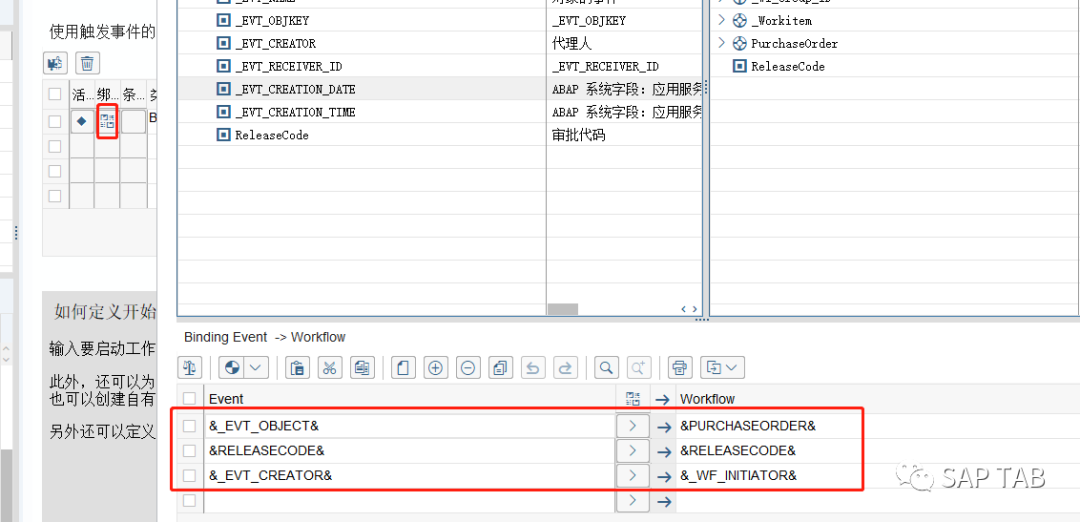Click element icon beside _EVT_CREATION_TIME
Image resolution: width=1080 pixels, height=522 pixels.
[222, 112]
